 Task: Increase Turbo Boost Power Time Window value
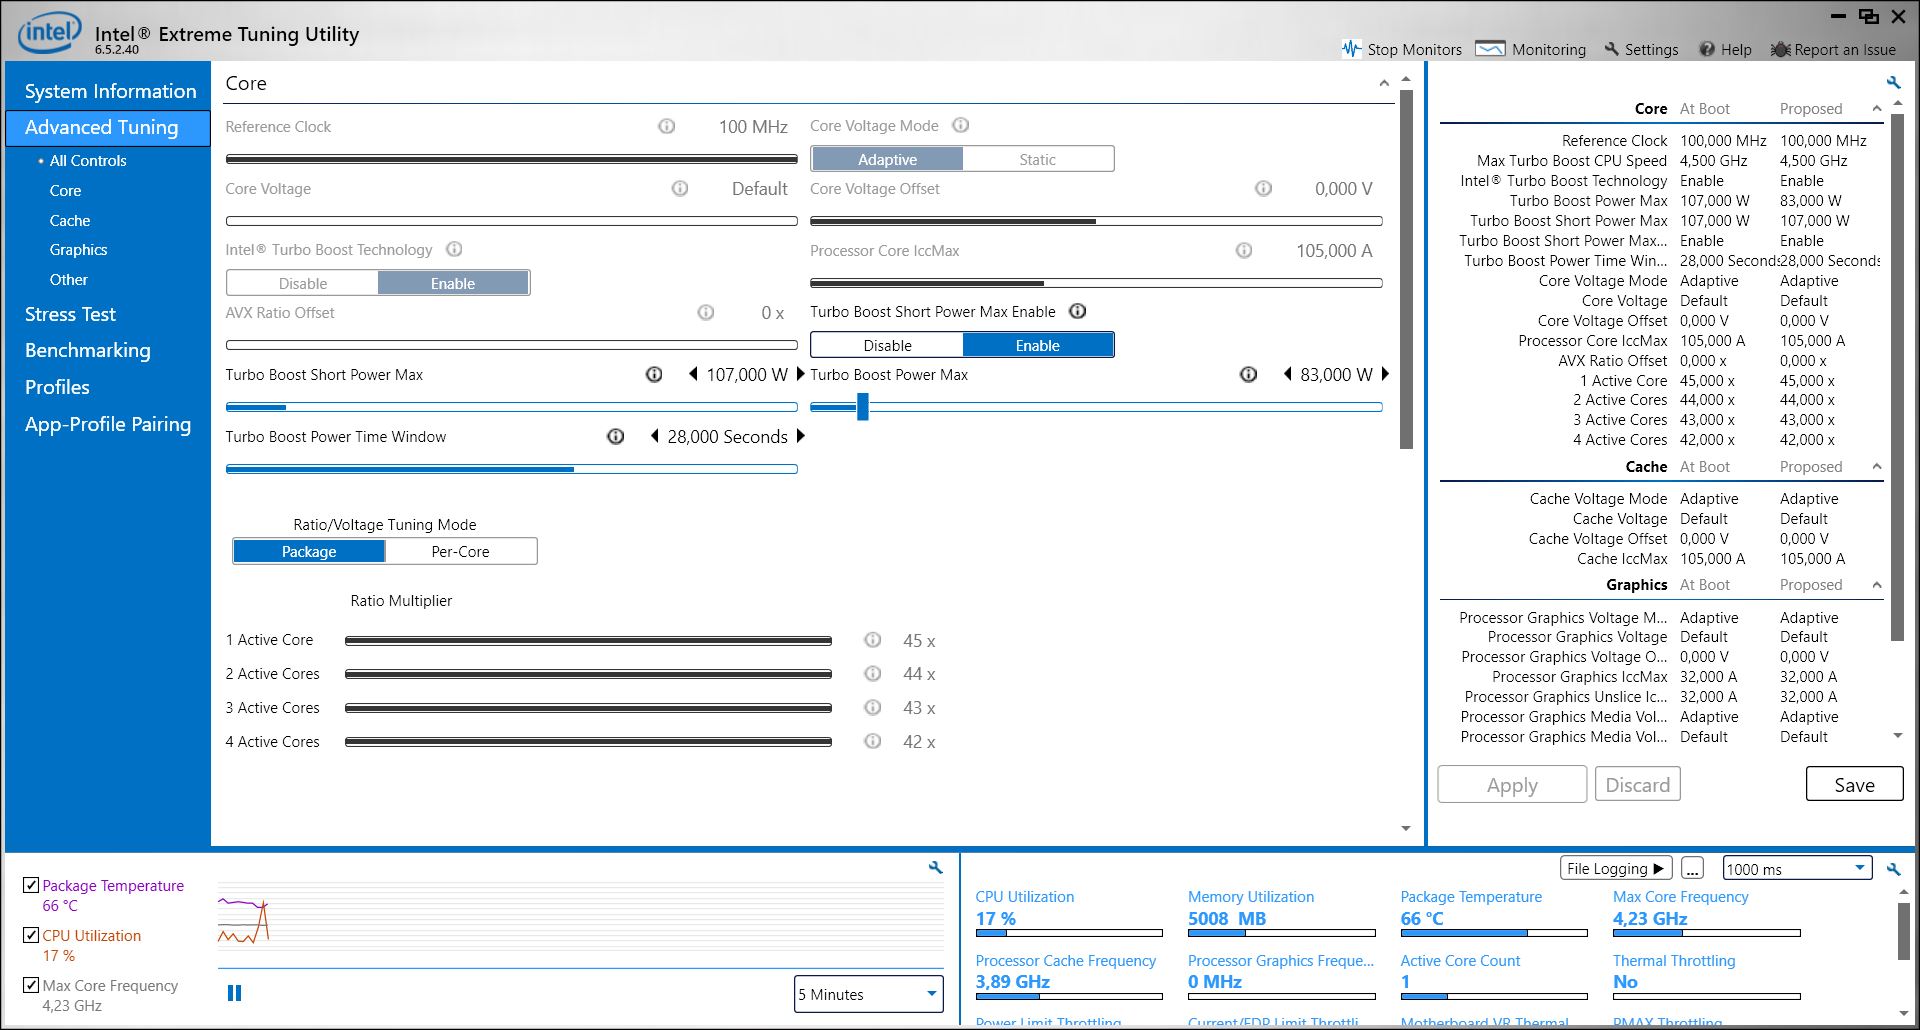801,436
